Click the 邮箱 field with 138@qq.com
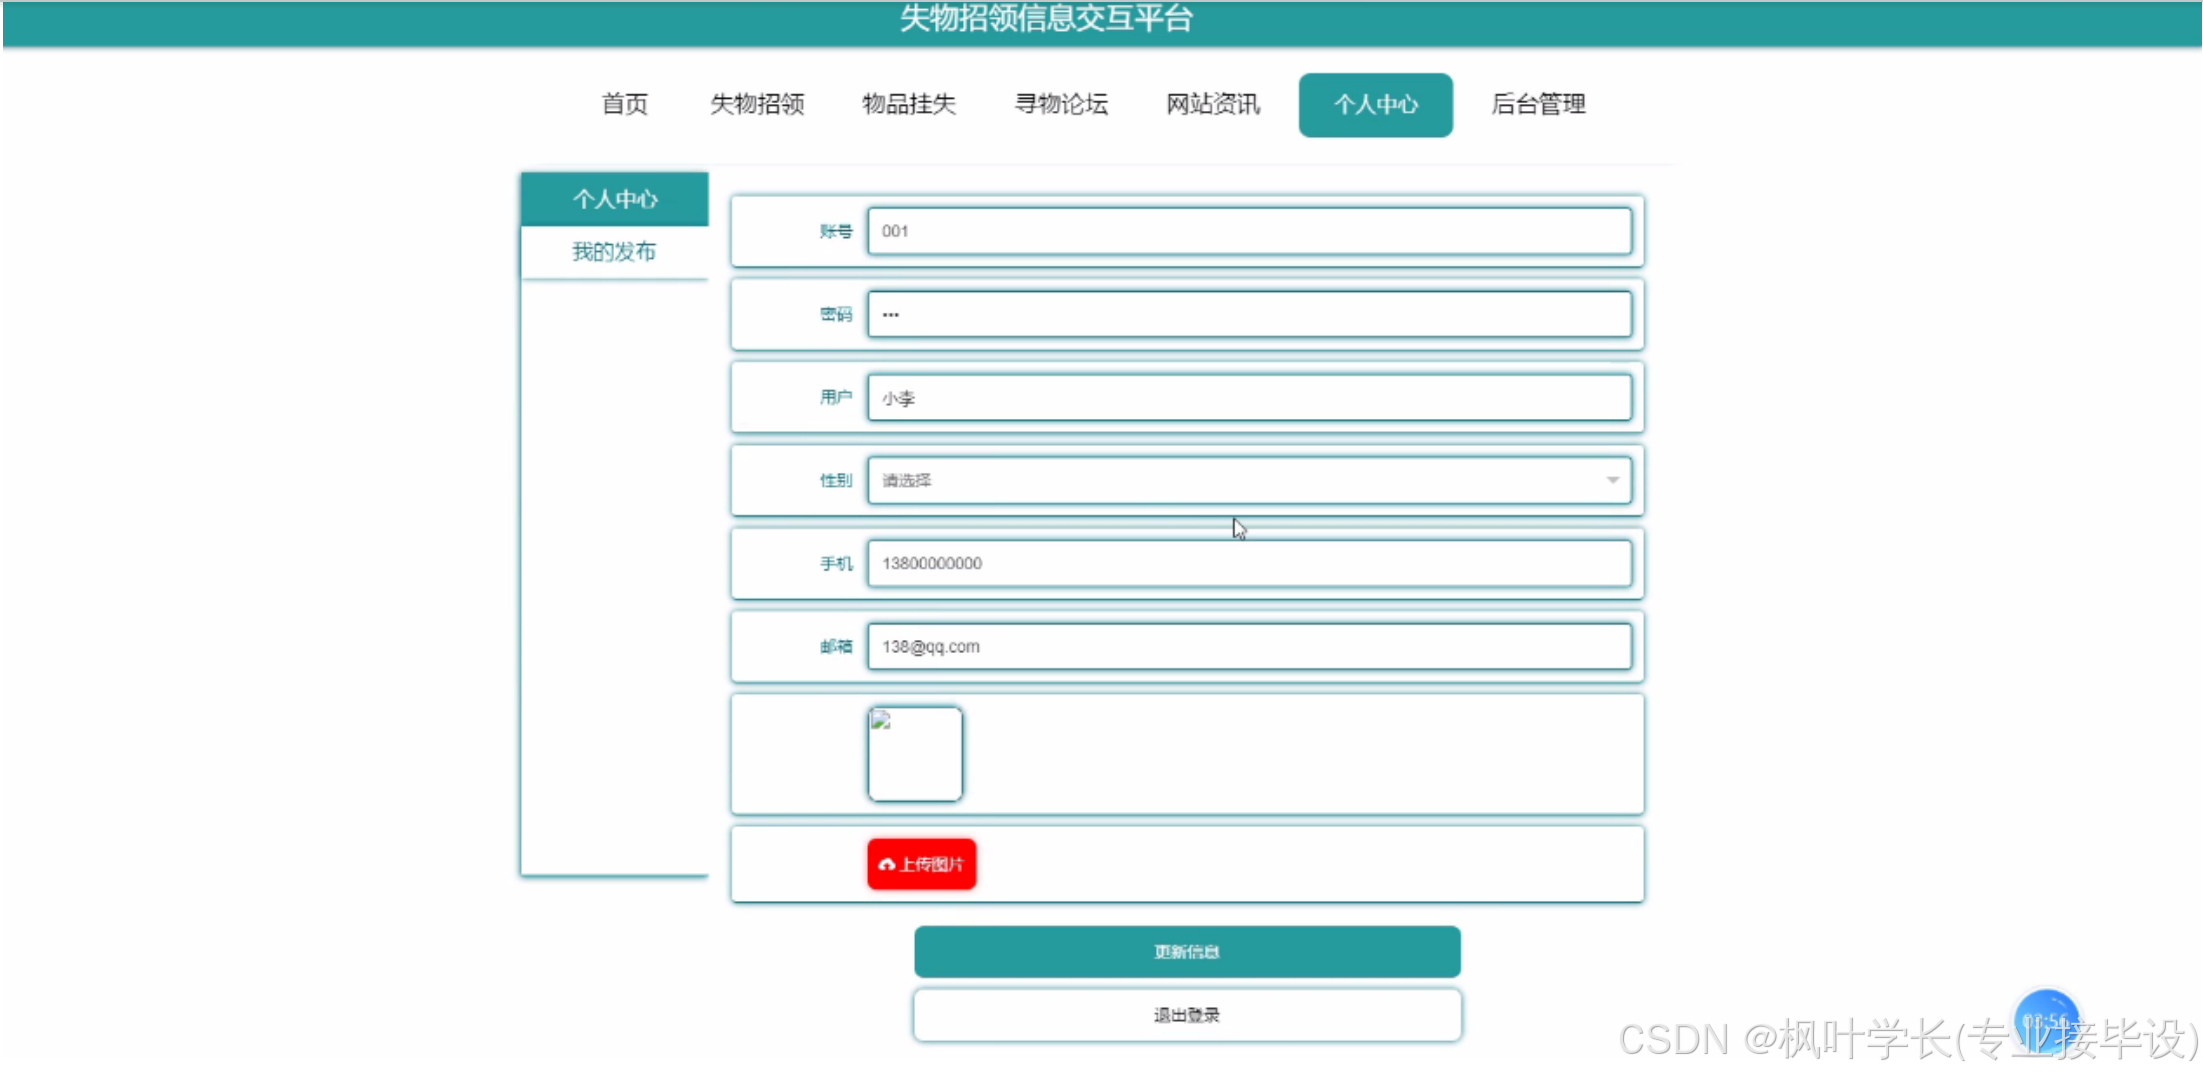Viewport: 2203px width, 1075px height. (1249, 646)
